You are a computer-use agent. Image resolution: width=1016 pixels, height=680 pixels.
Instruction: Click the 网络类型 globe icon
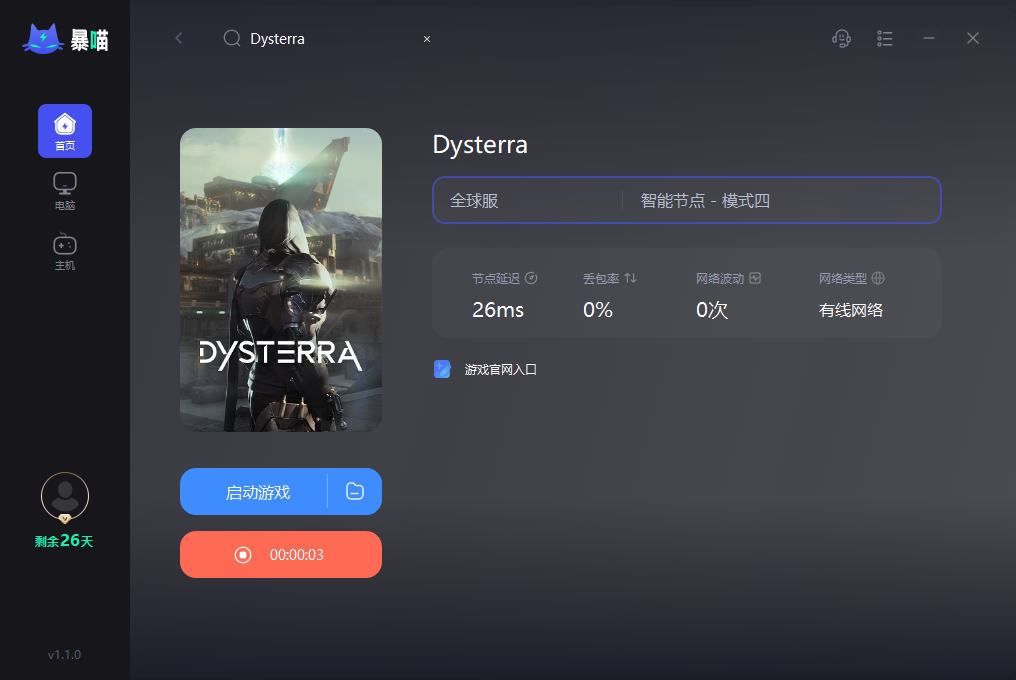coord(878,278)
